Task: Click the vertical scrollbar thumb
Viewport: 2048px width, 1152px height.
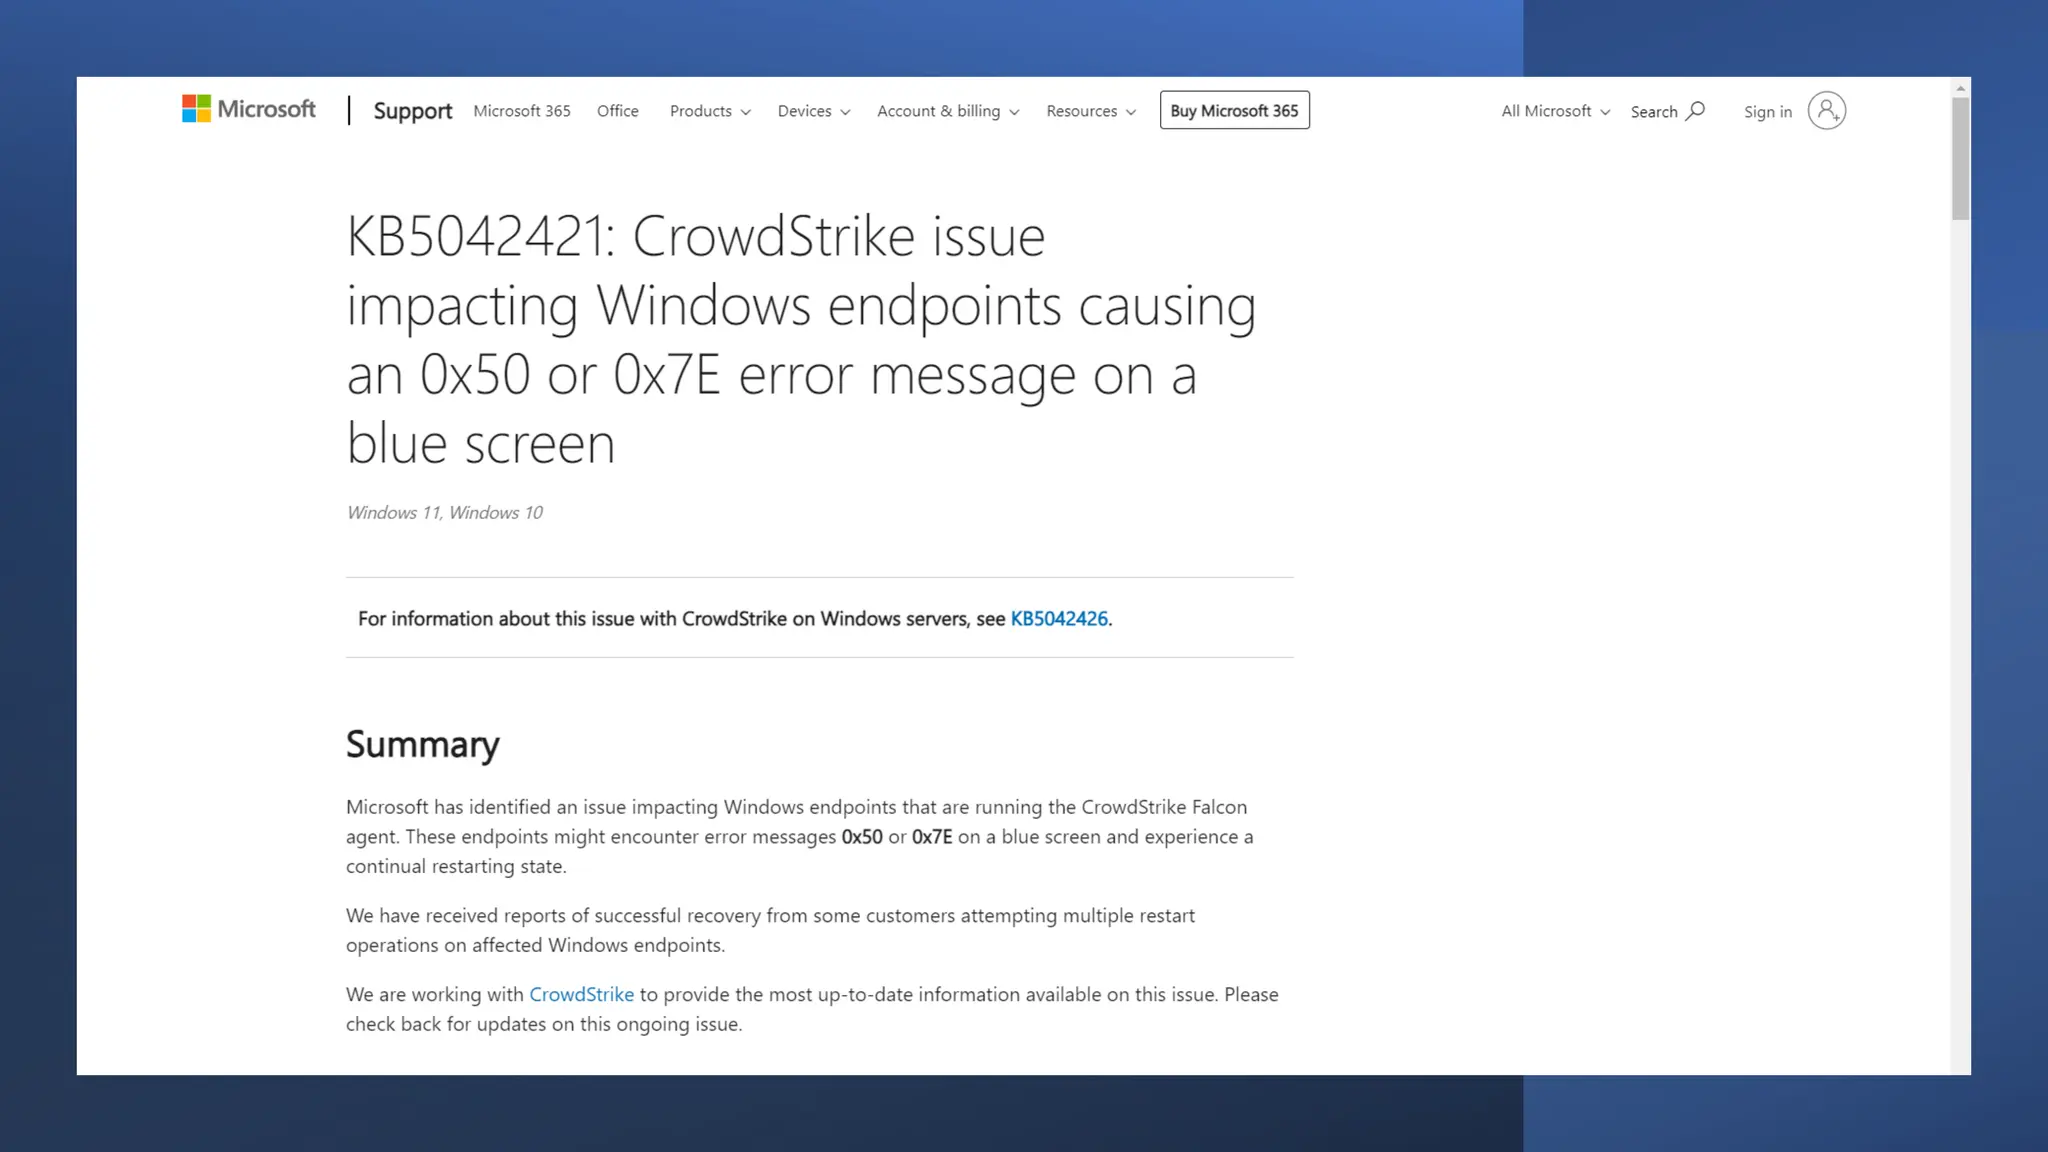Action: coord(1960,158)
